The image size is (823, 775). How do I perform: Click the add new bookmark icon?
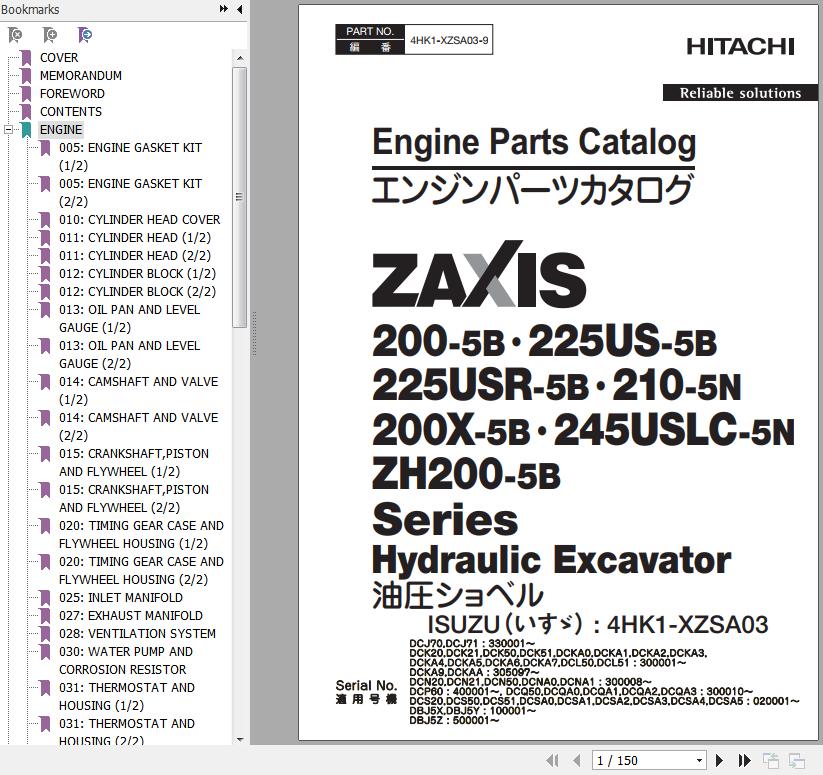coord(50,35)
